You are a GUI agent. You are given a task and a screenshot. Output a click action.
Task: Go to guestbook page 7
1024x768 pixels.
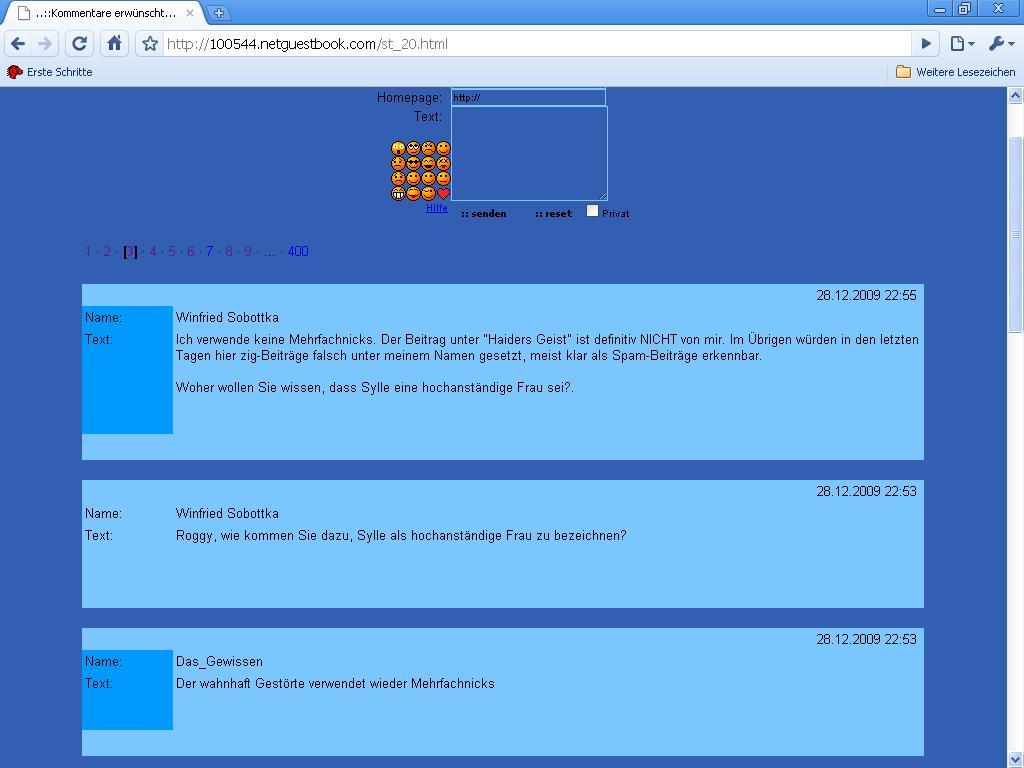point(210,251)
